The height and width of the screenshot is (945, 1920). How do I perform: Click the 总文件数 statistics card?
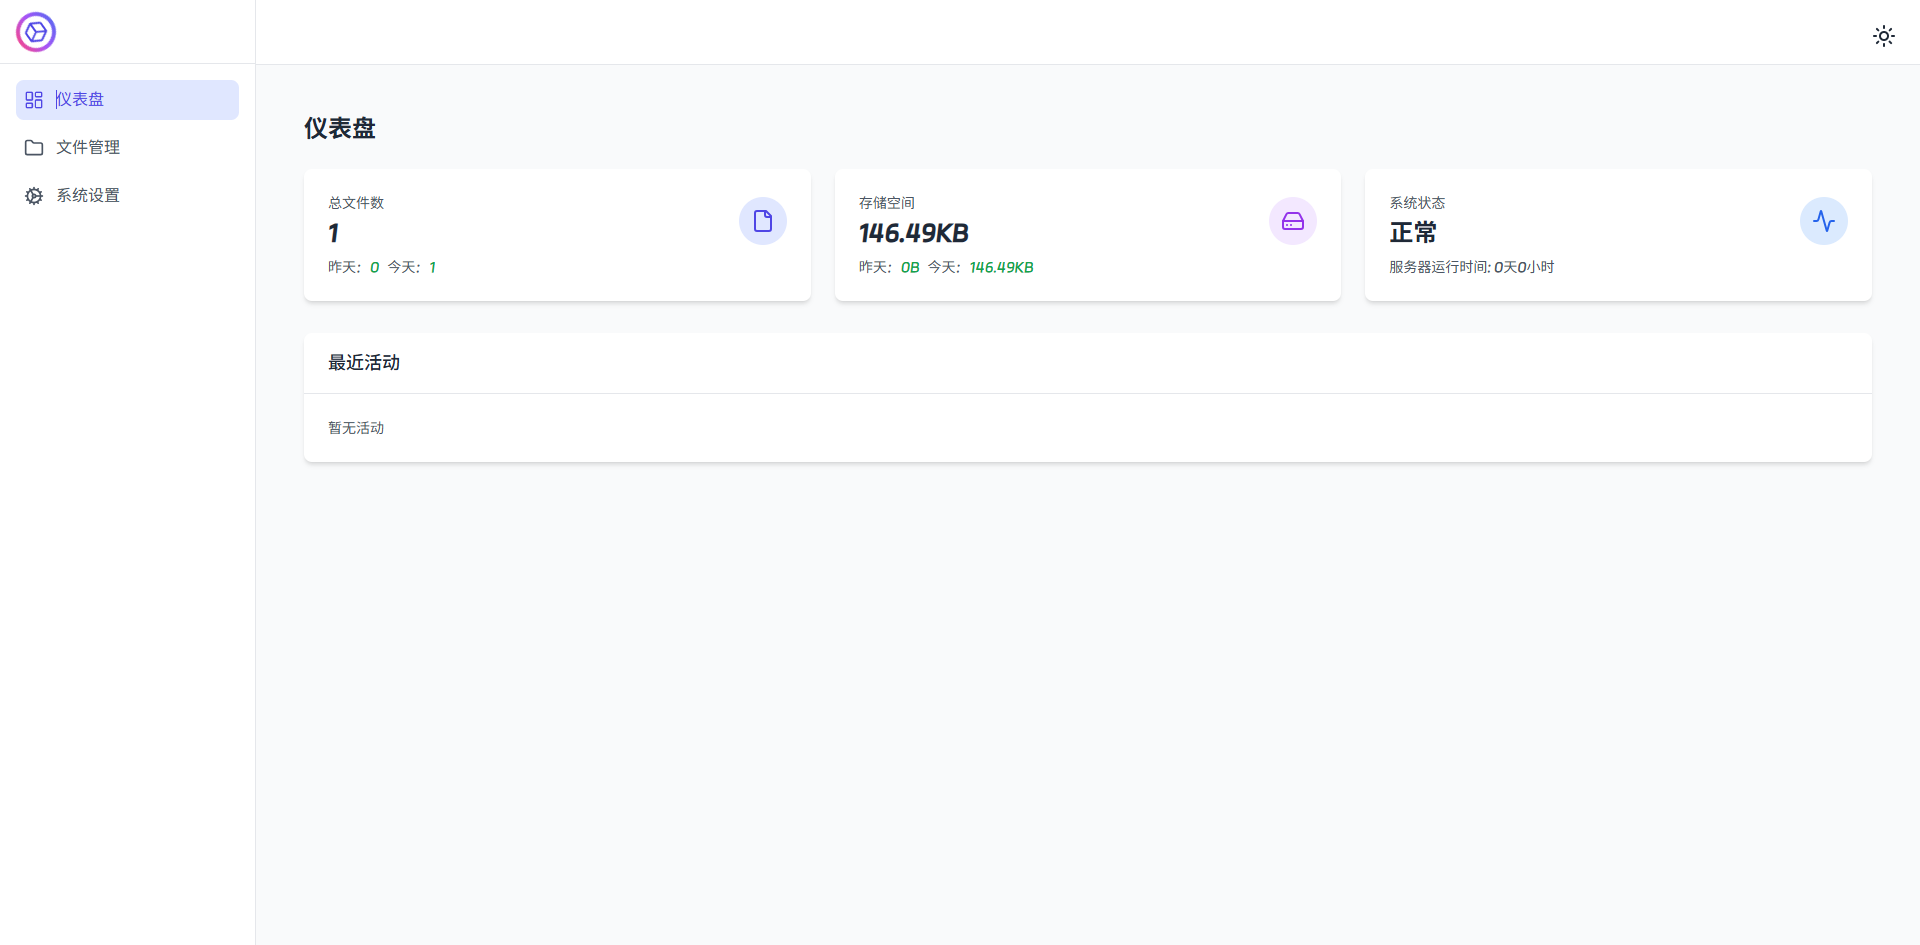point(557,235)
